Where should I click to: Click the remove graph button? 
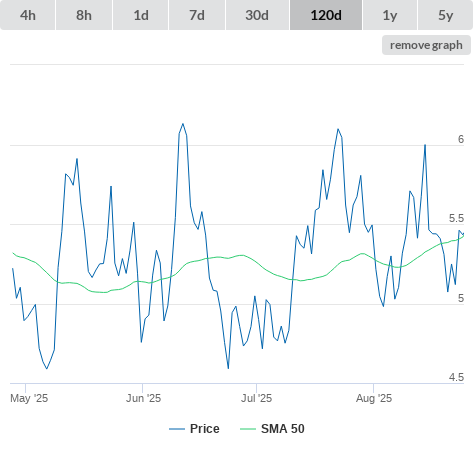tap(426, 45)
